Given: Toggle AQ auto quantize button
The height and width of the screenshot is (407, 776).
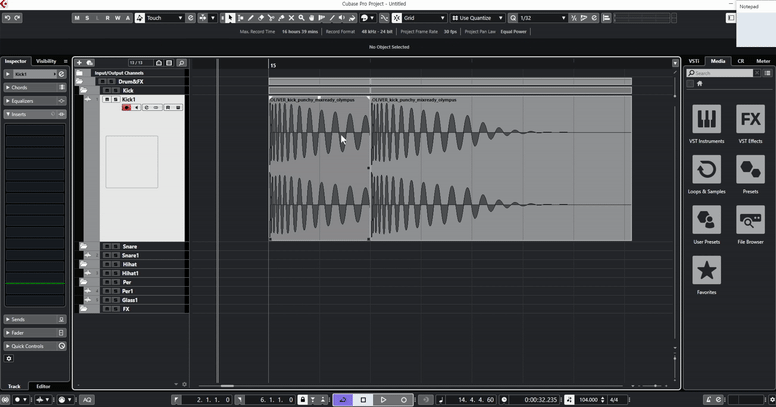Looking at the screenshot, I should [87, 400].
